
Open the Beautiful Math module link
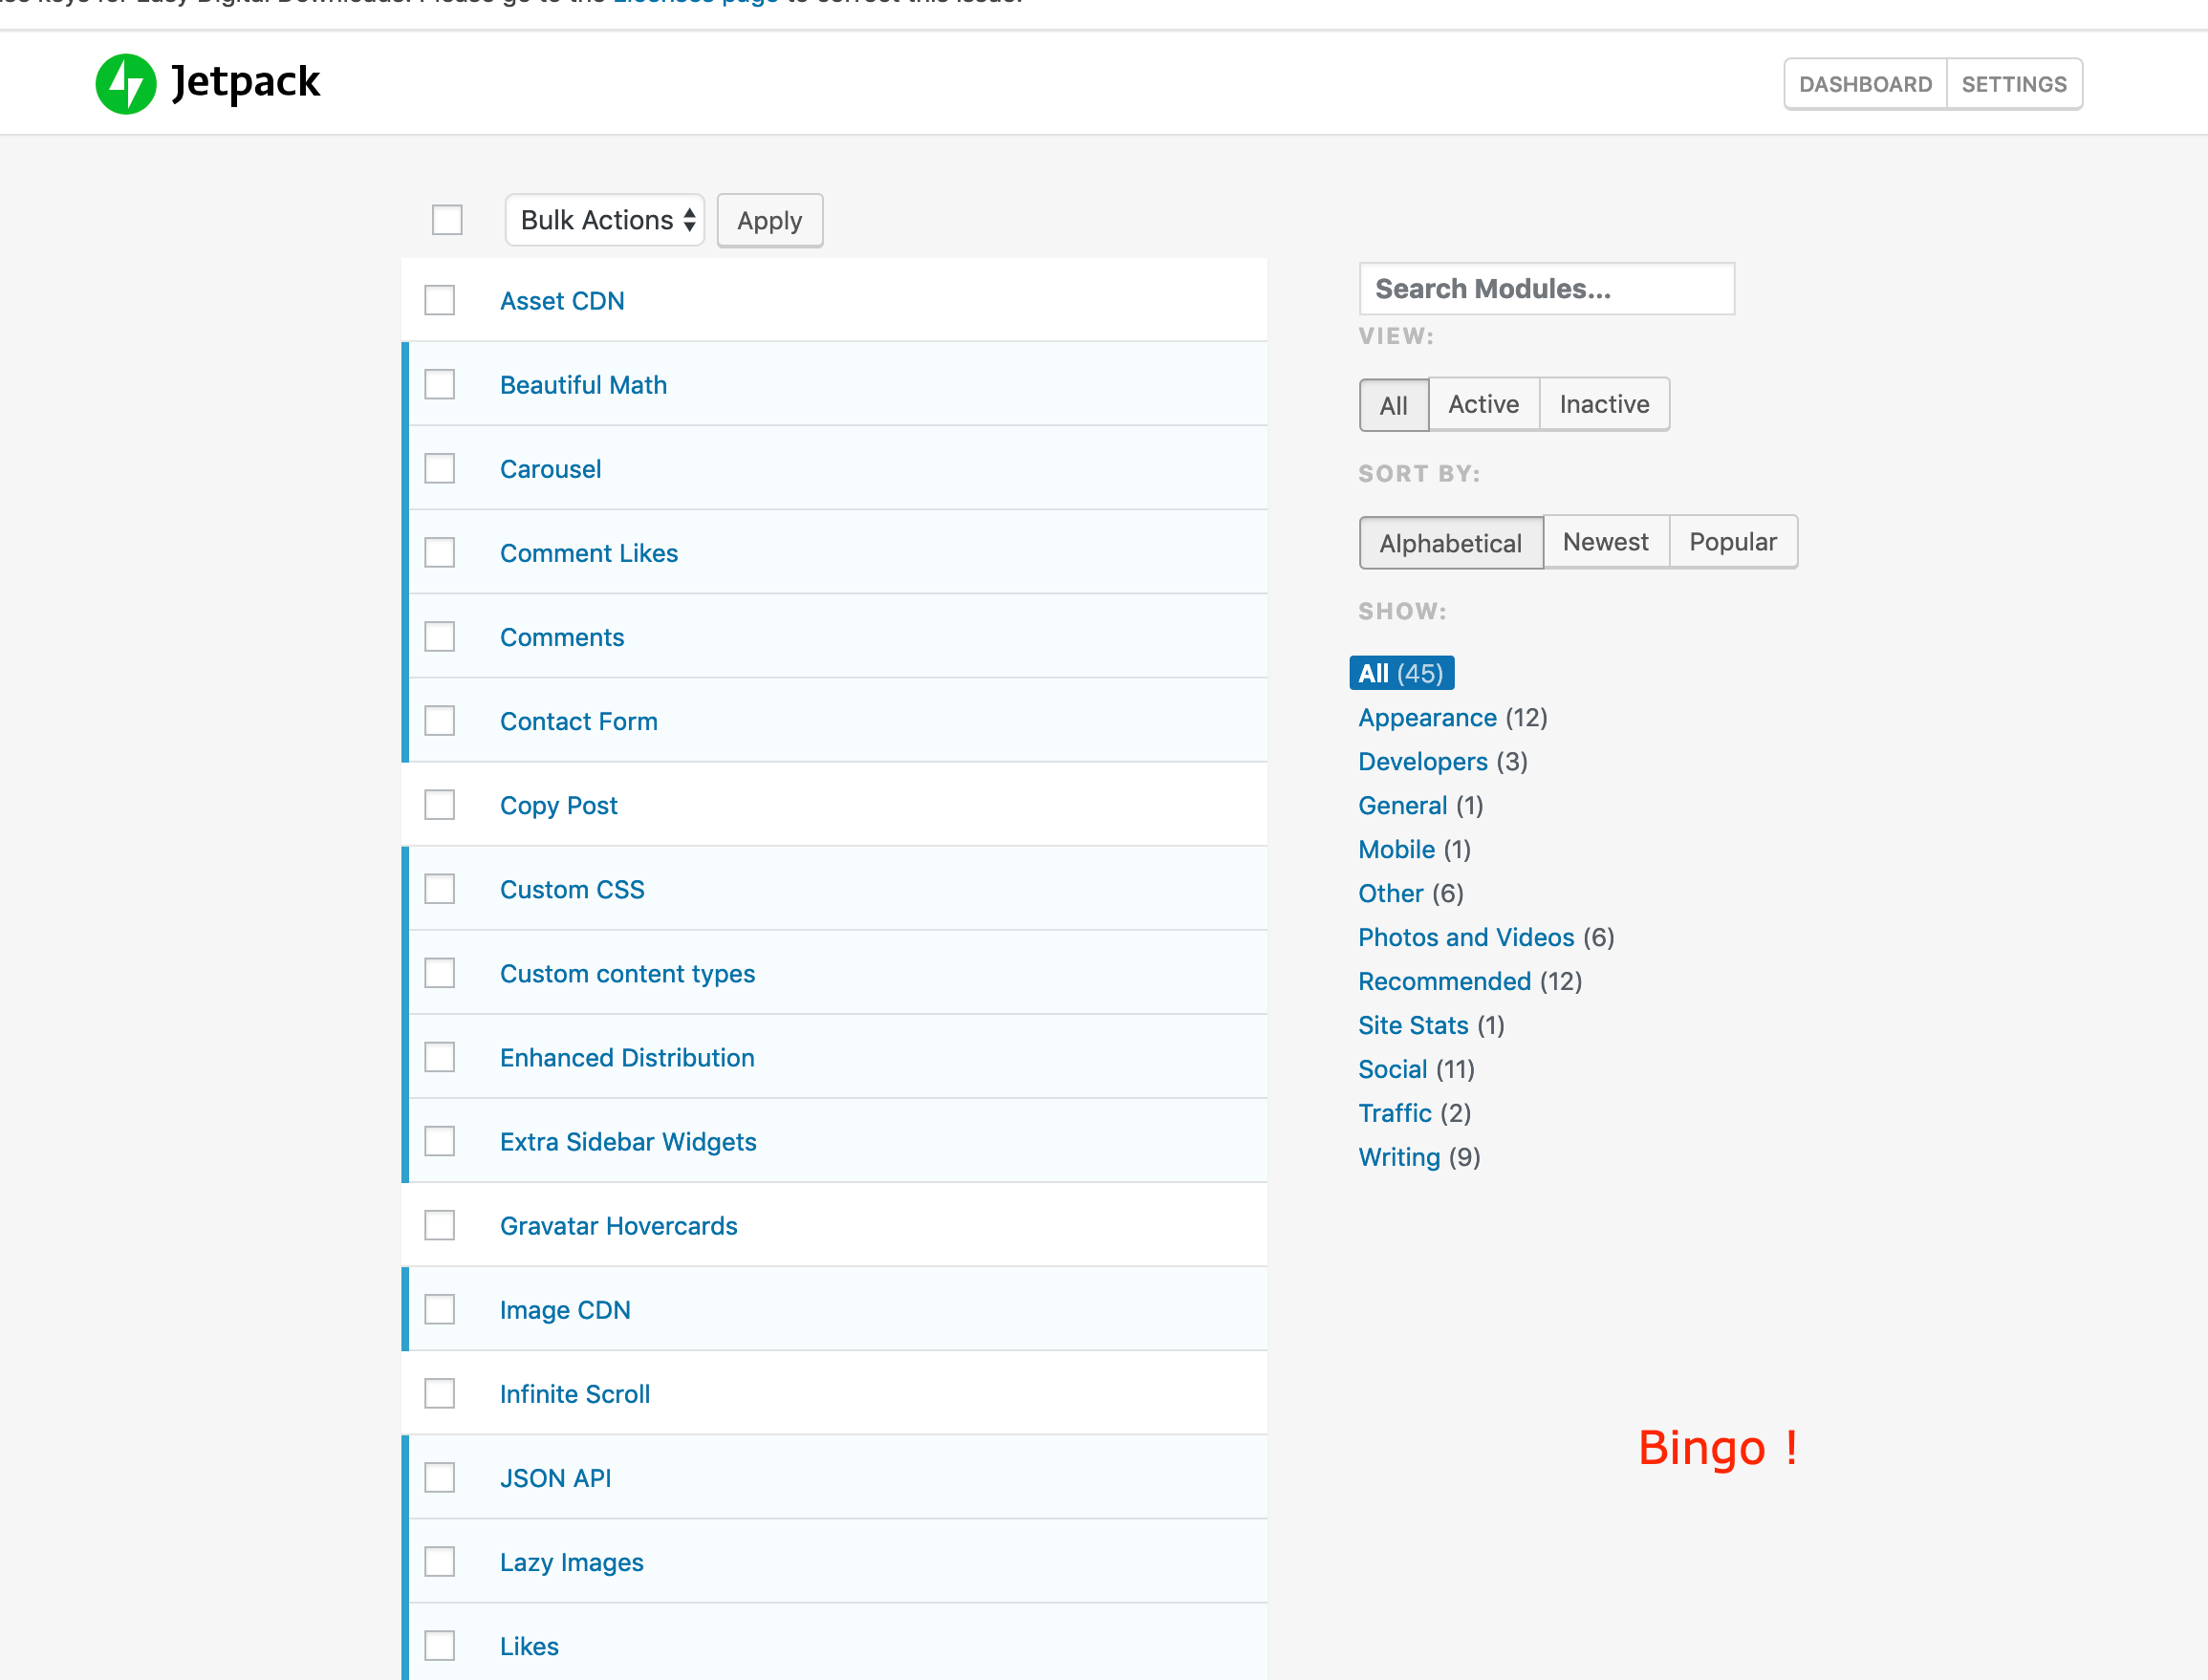pyautogui.click(x=583, y=385)
